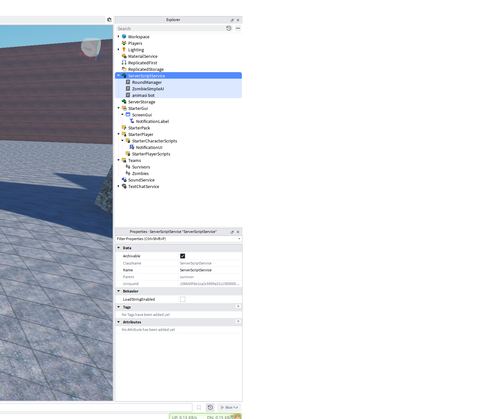This screenshot has width=500, height=419.
Task: Click the ServerScriptService cloud icon
Action: point(124,76)
